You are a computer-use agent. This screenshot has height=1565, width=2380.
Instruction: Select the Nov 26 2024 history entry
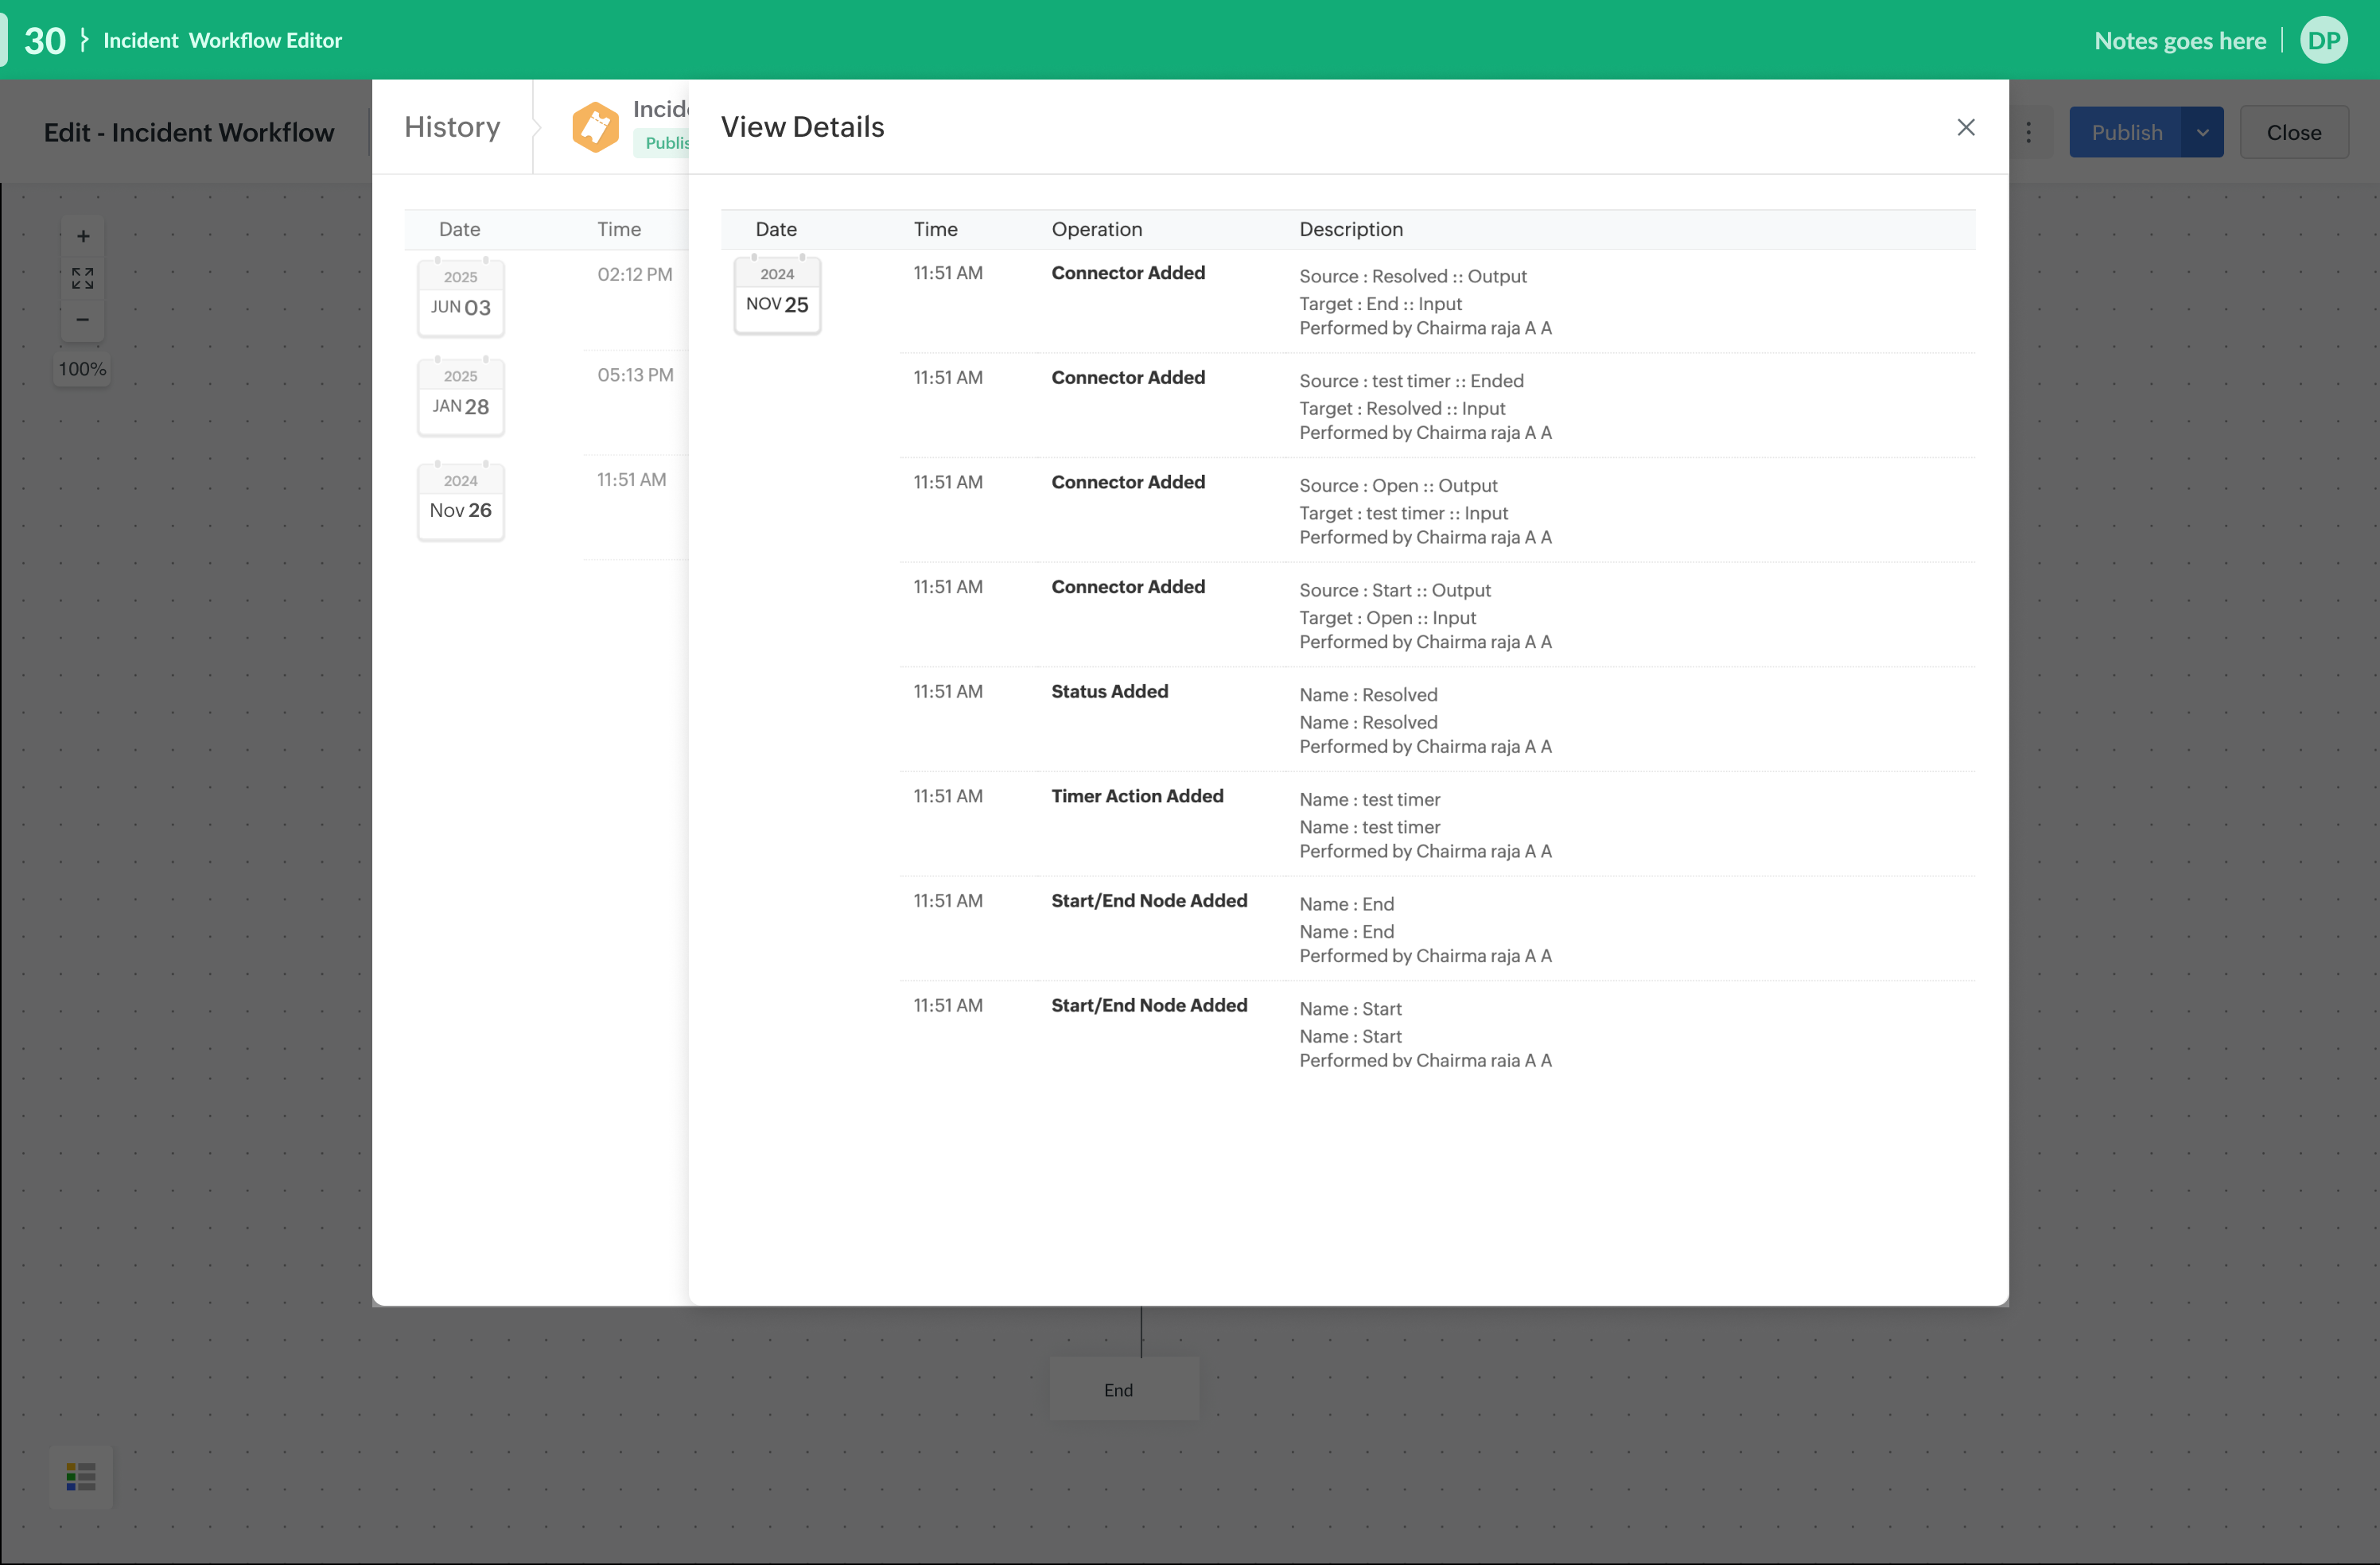tap(461, 501)
